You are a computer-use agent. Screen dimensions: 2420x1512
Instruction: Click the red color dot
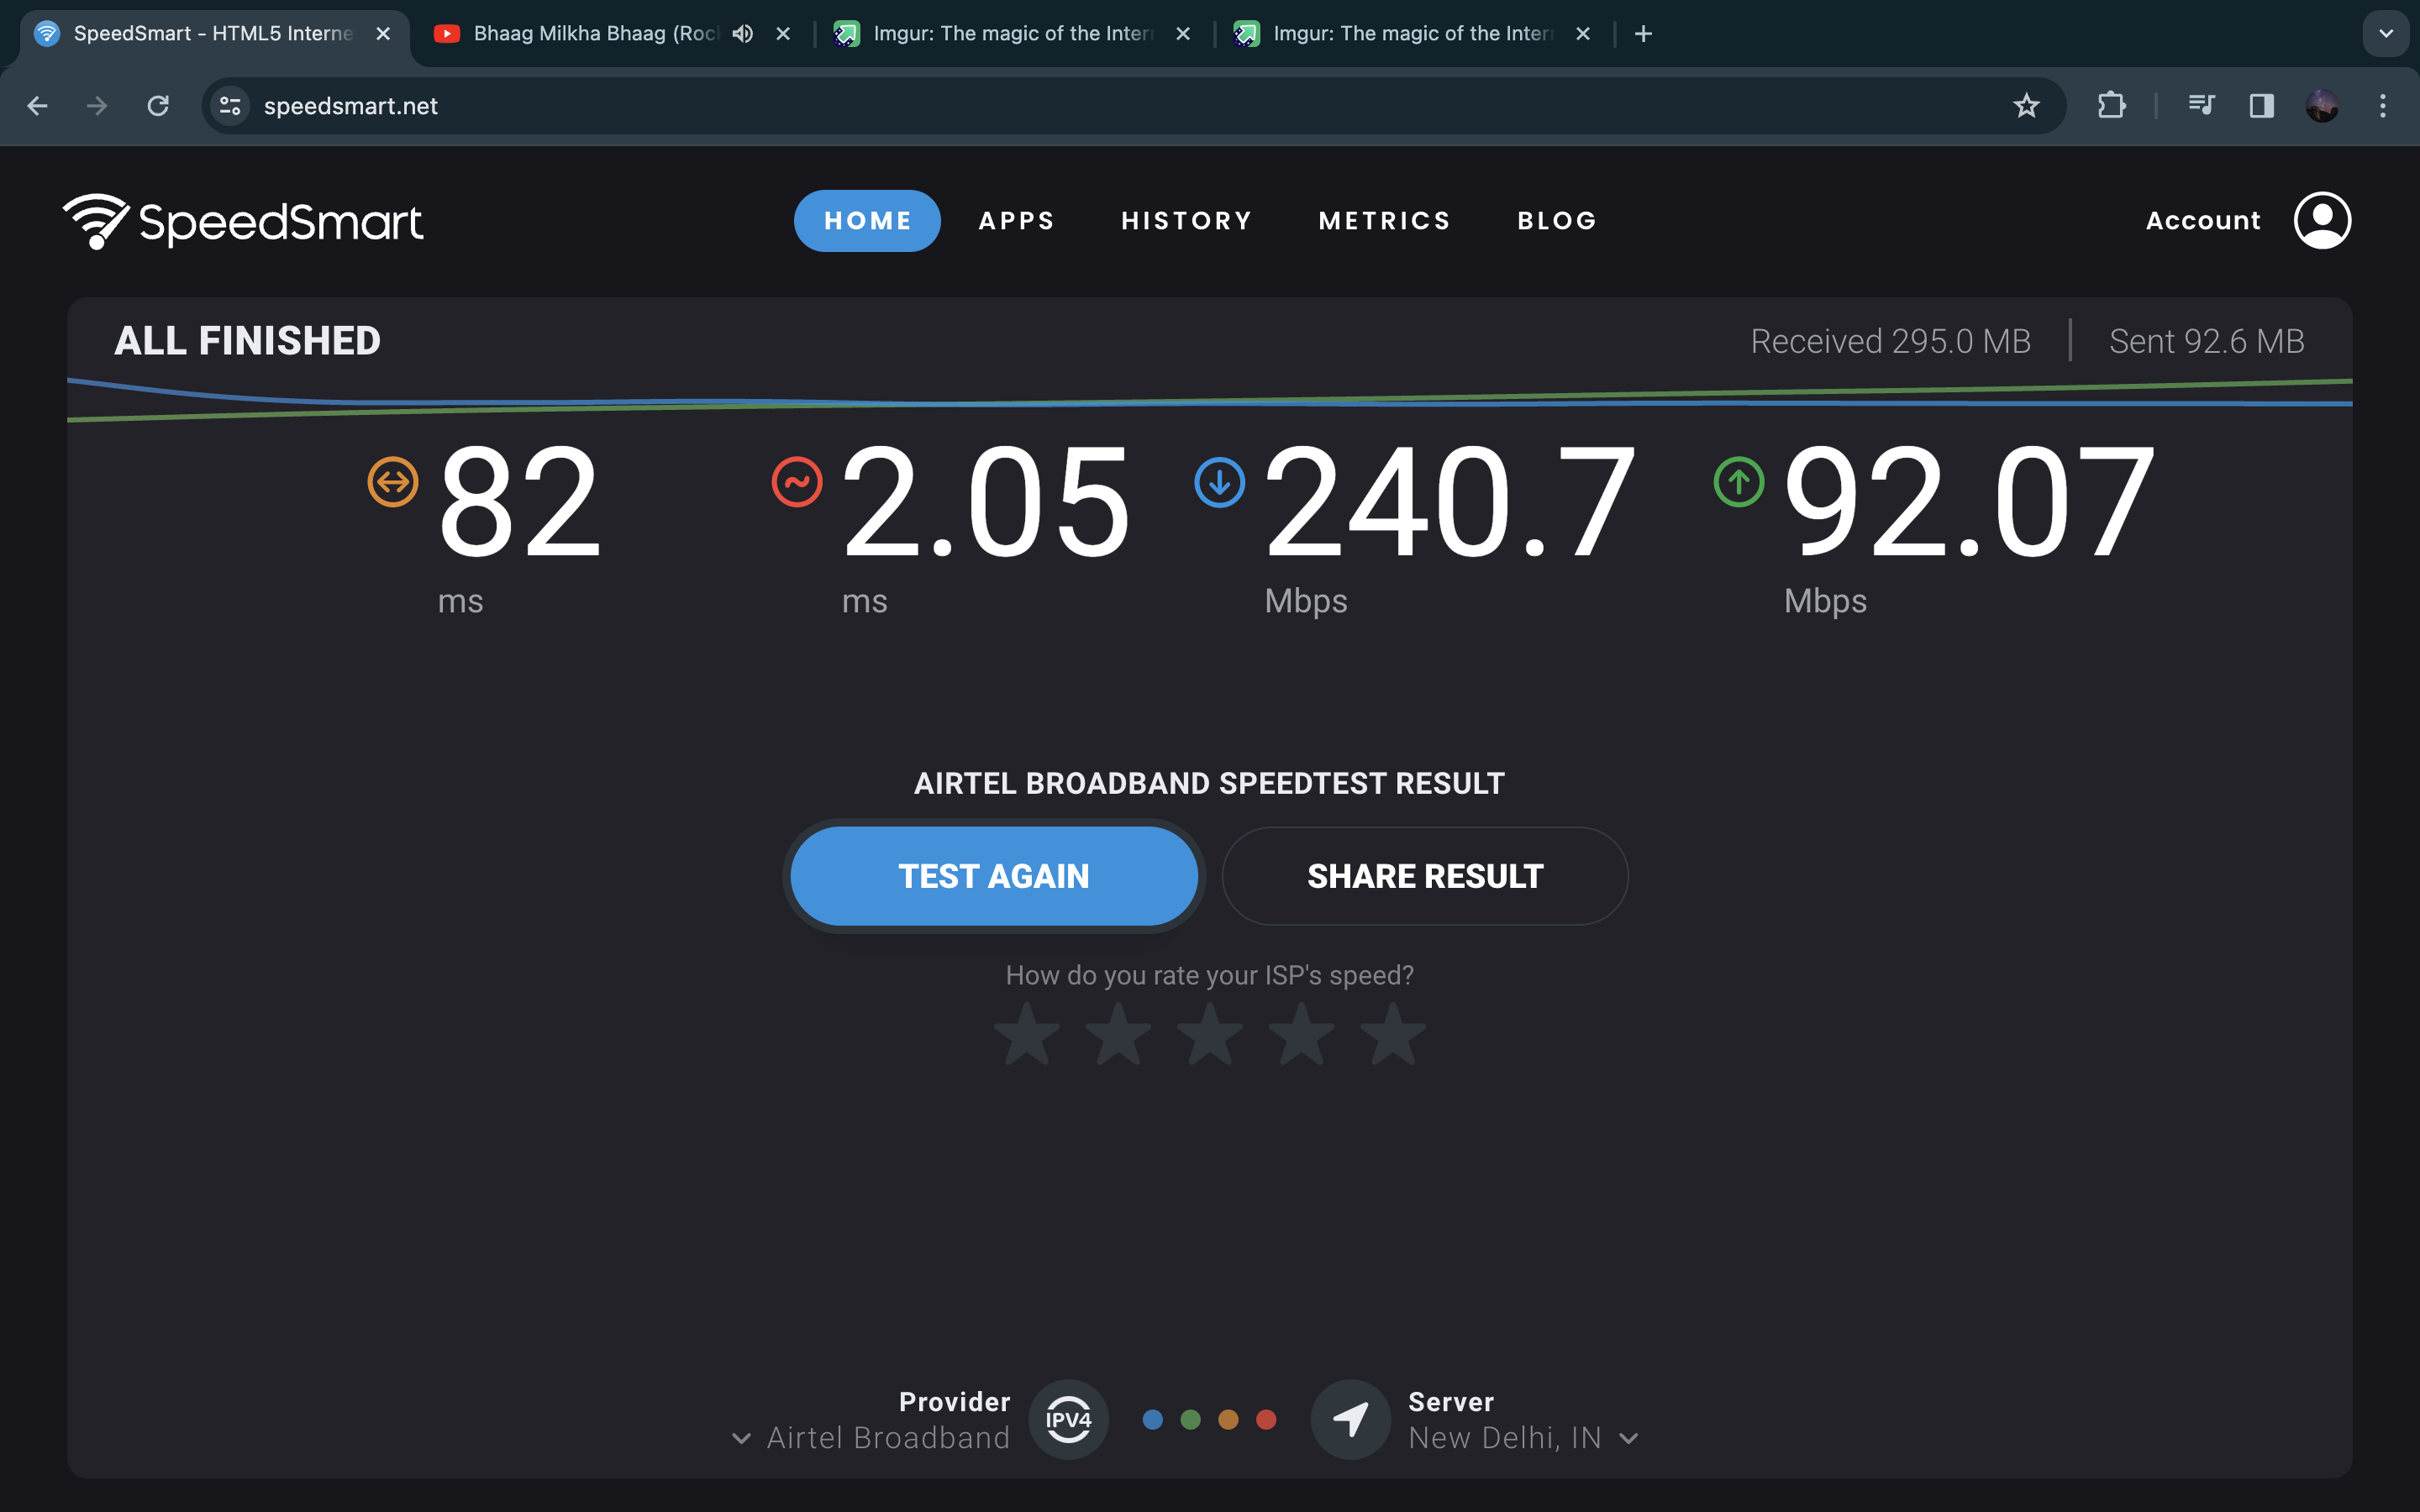(1266, 1420)
